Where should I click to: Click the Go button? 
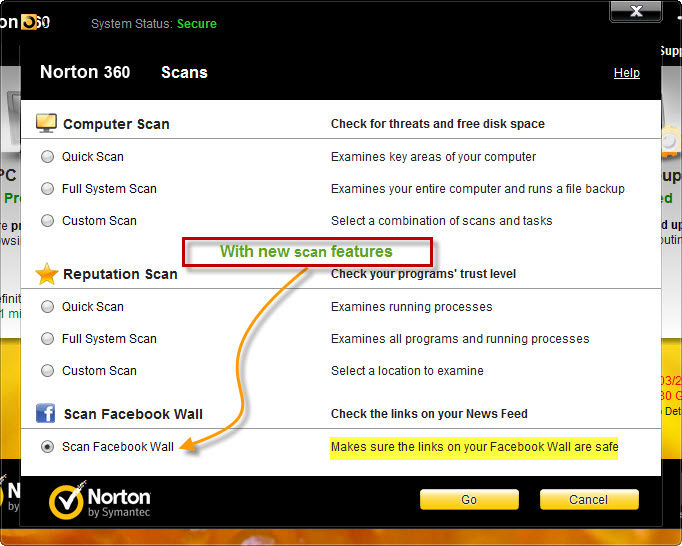click(469, 499)
